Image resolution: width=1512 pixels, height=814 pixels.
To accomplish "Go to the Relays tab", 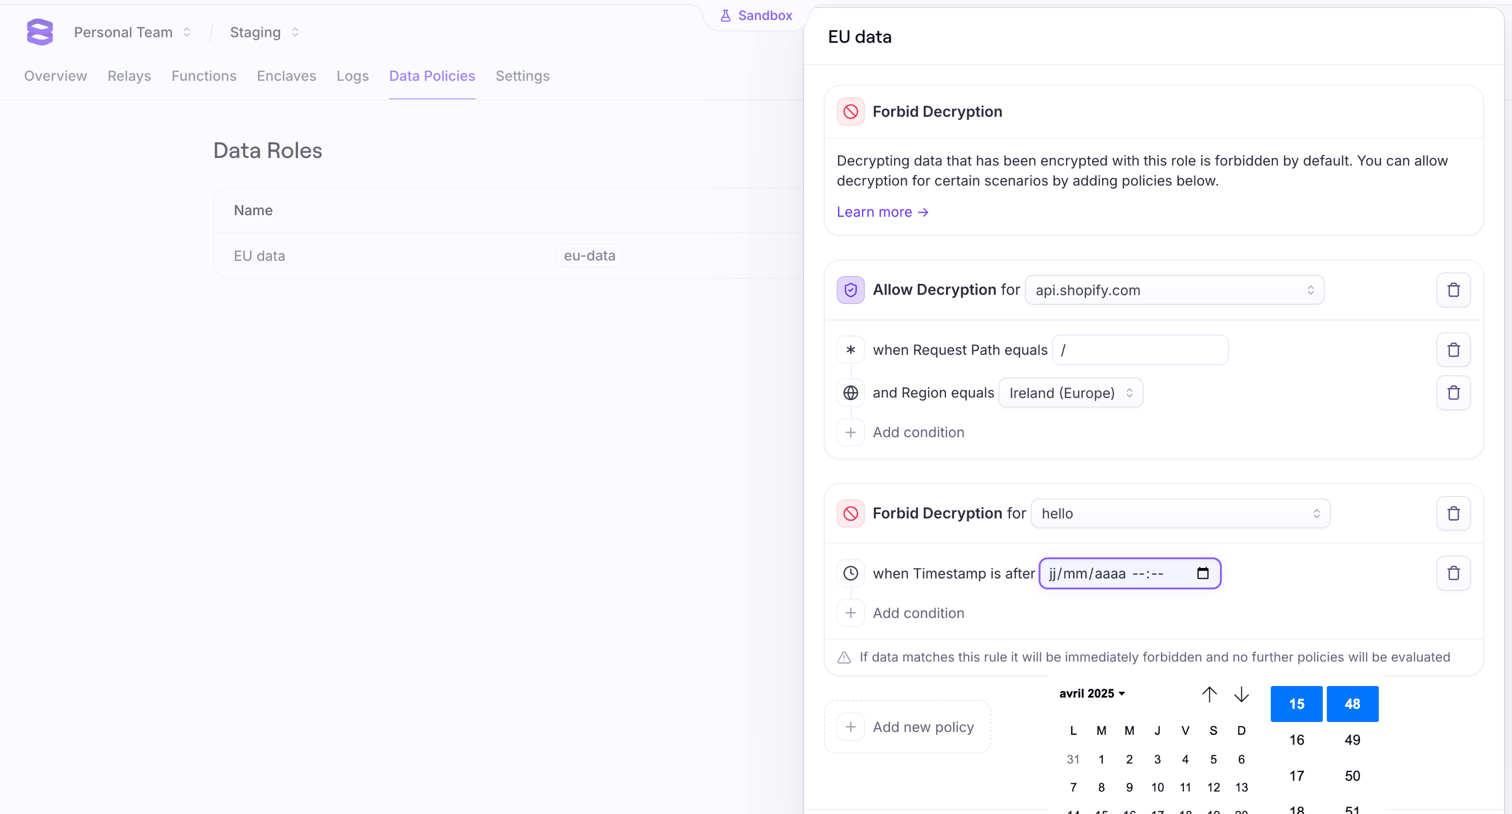I will [129, 76].
